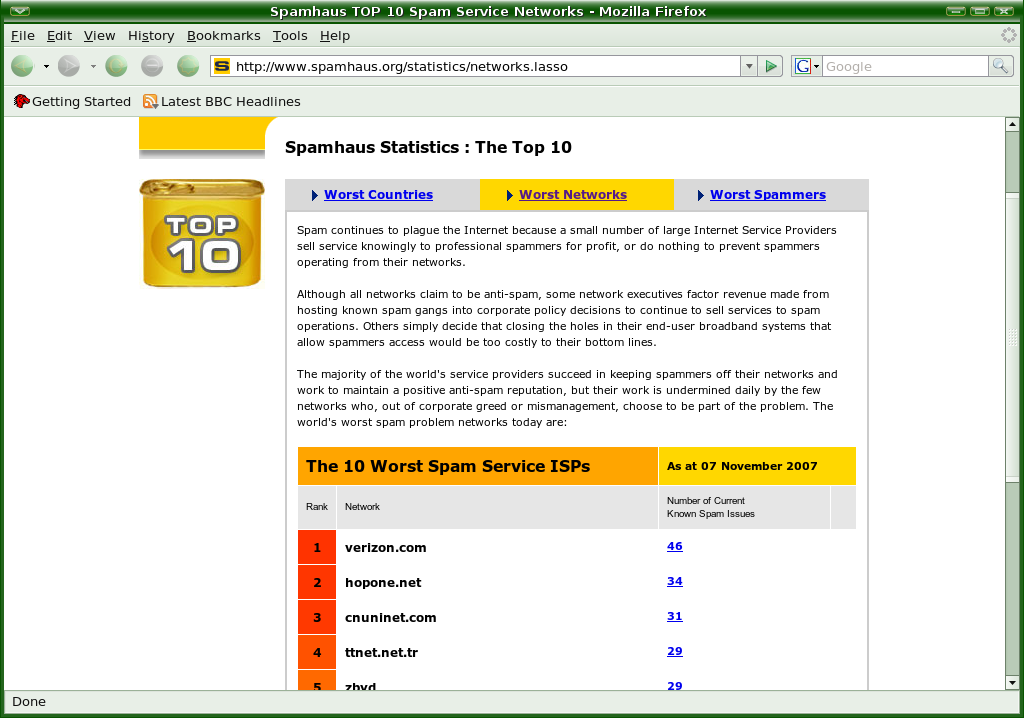This screenshot has width=1024, height=718.
Task: Click the Back navigation button
Action: coord(23,66)
